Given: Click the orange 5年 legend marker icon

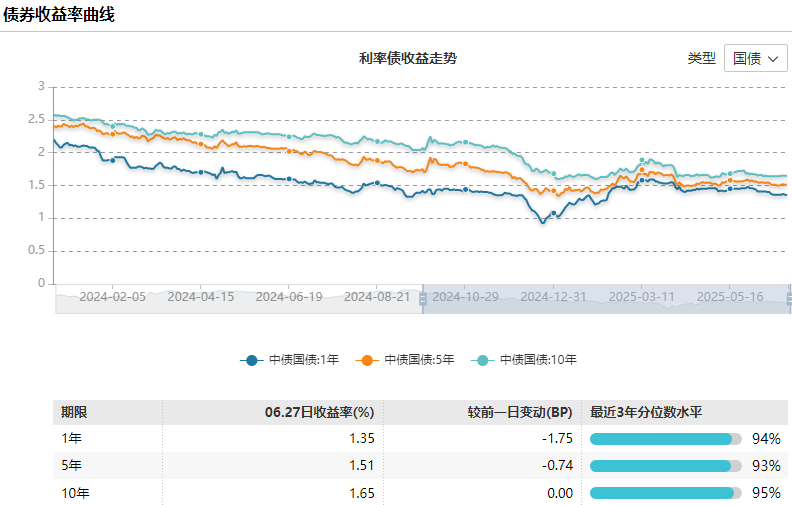Looking at the screenshot, I should tap(368, 359).
